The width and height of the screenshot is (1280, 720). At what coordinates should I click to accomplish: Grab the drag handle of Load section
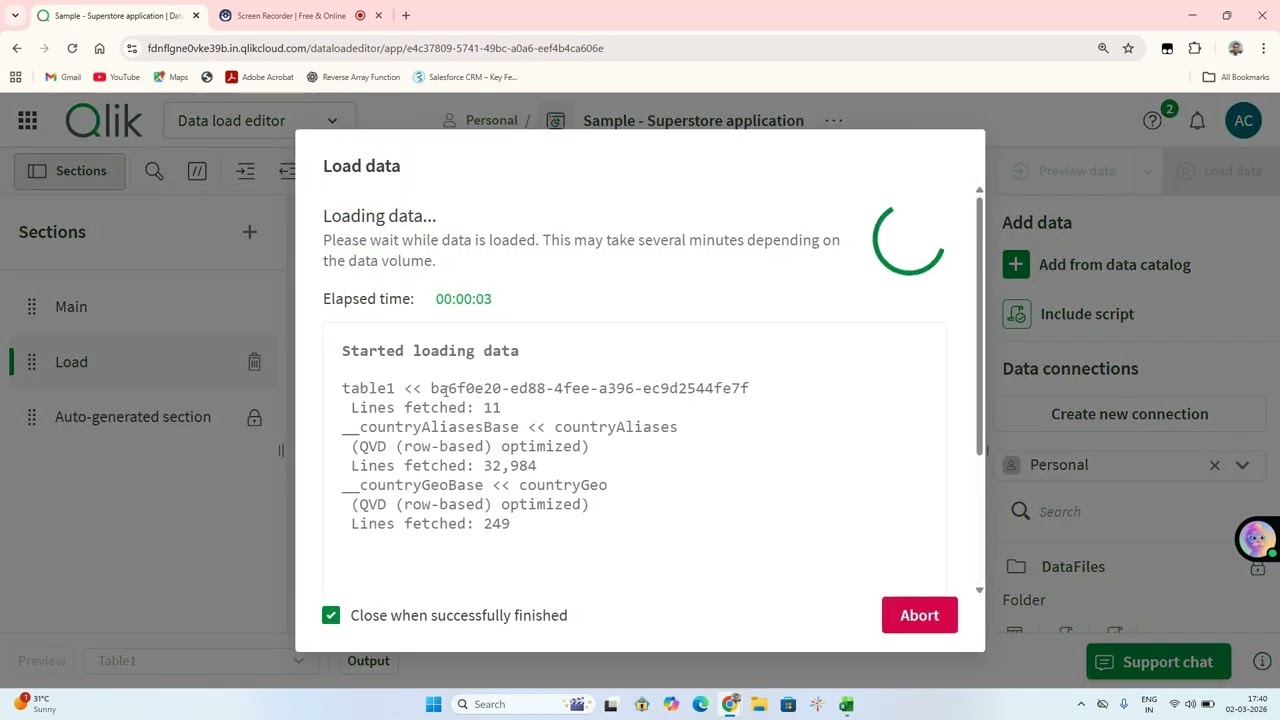pyautogui.click(x=31, y=362)
